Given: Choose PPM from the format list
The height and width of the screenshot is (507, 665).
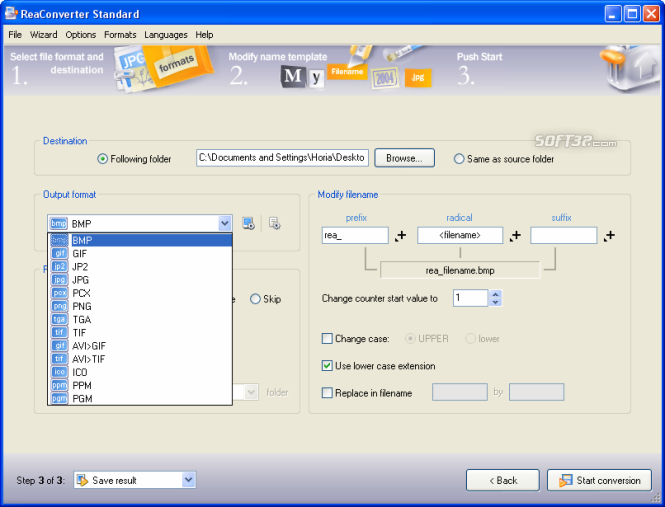Looking at the screenshot, I should pos(140,385).
